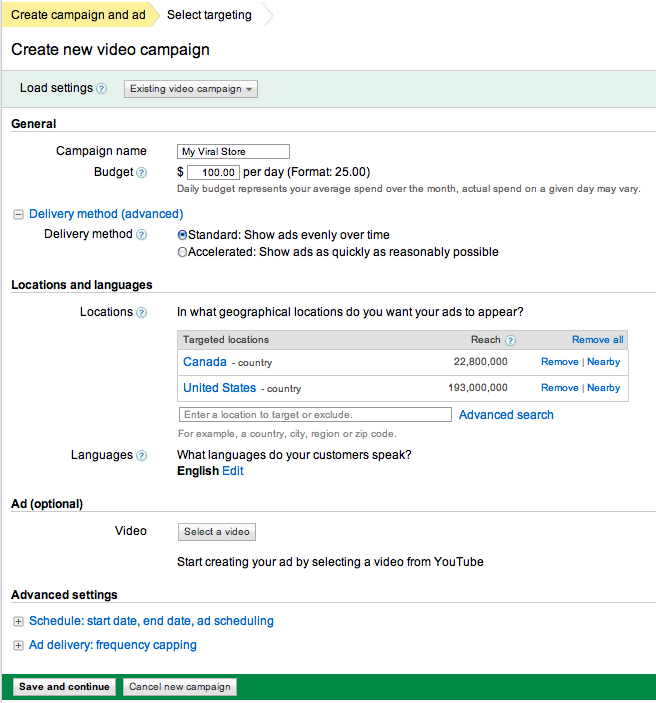Open Existing video campaign dropdown
Image resolution: width=656 pixels, height=703 pixels.
click(x=191, y=89)
